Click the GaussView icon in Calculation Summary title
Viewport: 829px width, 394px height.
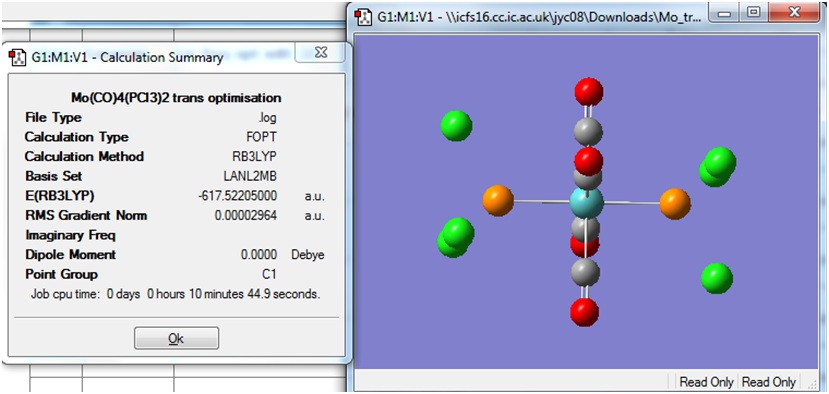pos(18,57)
